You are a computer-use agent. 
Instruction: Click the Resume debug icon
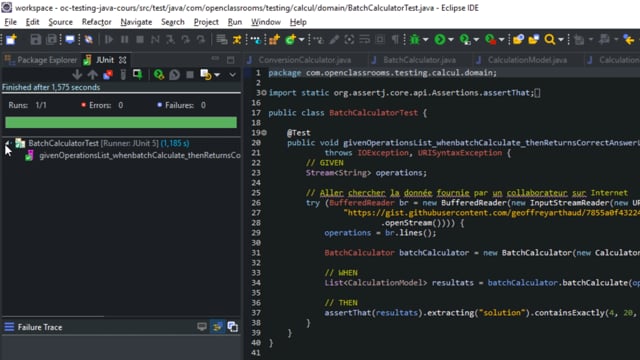tap(109, 40)
